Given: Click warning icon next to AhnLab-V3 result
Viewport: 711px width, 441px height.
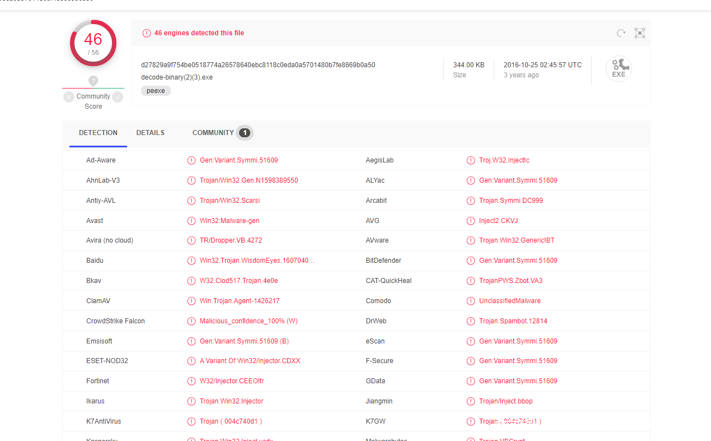Looking at the screenshot, I should [x=191, y=180].
